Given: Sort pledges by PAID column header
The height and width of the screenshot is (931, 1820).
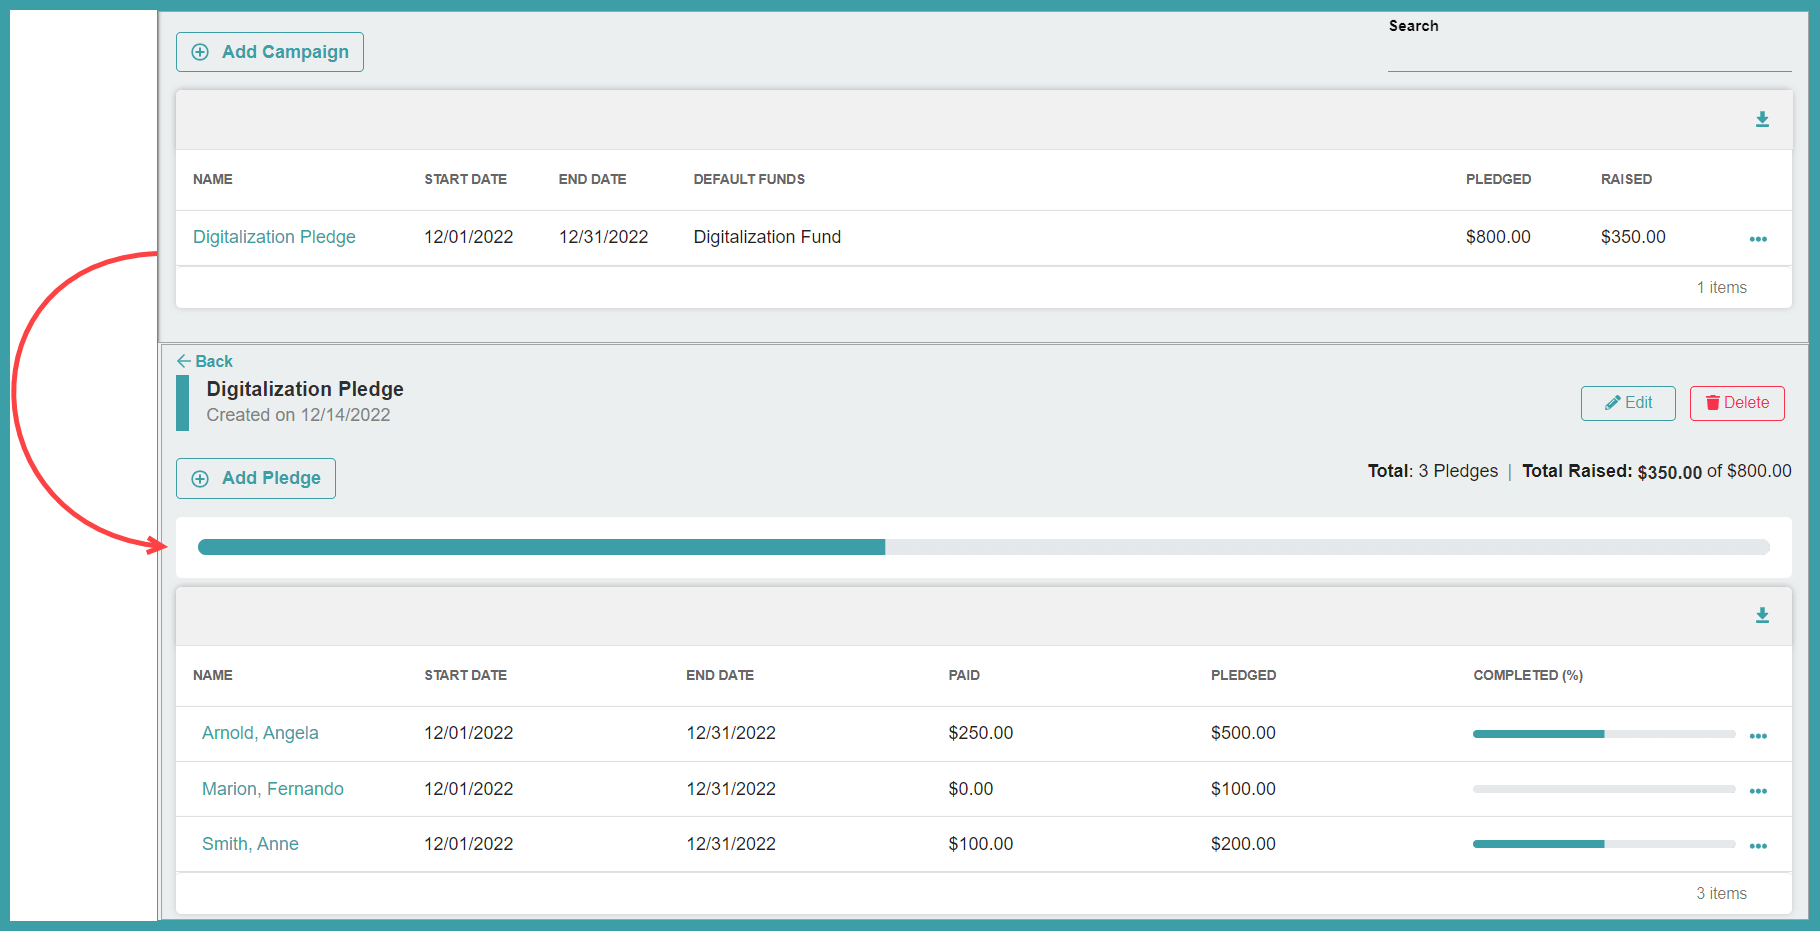Looking at the screenshot, I should [x=964, y=675].
